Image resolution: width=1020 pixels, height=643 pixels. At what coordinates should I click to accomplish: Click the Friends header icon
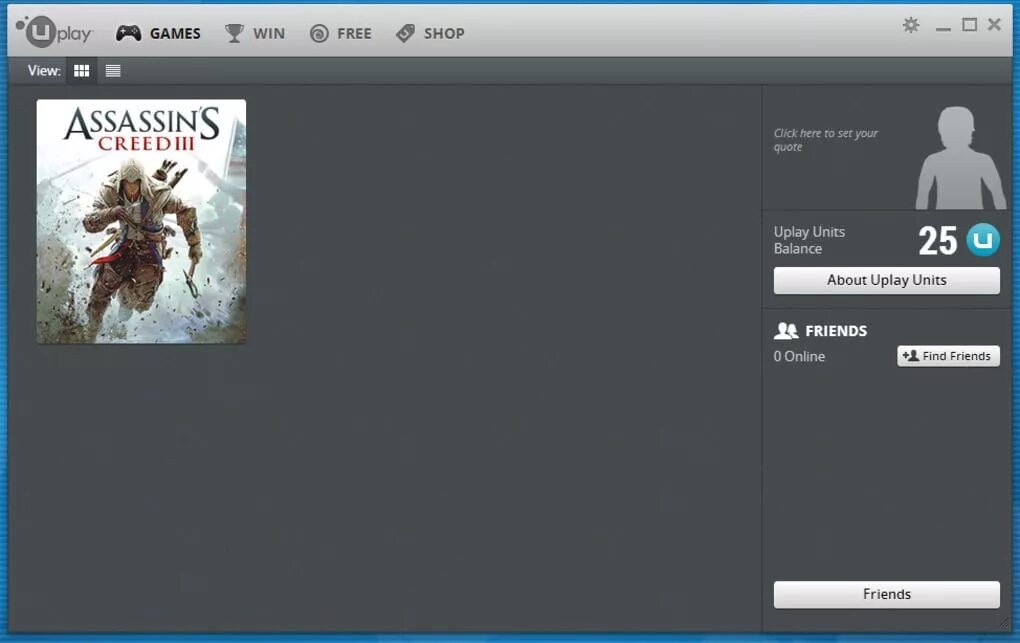click(786, 331)
